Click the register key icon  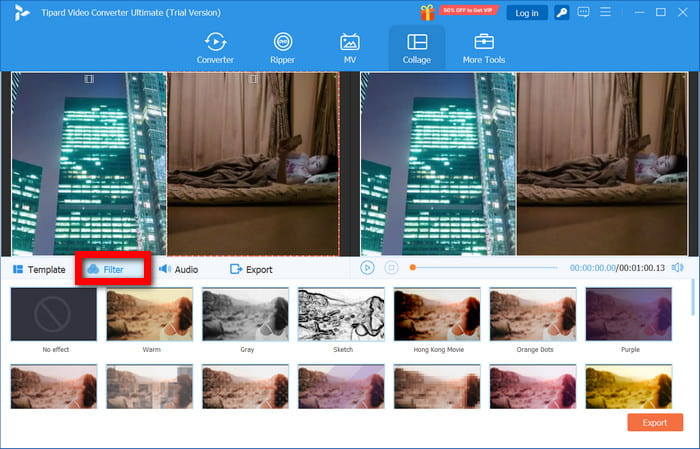click(x=562, y=13)
